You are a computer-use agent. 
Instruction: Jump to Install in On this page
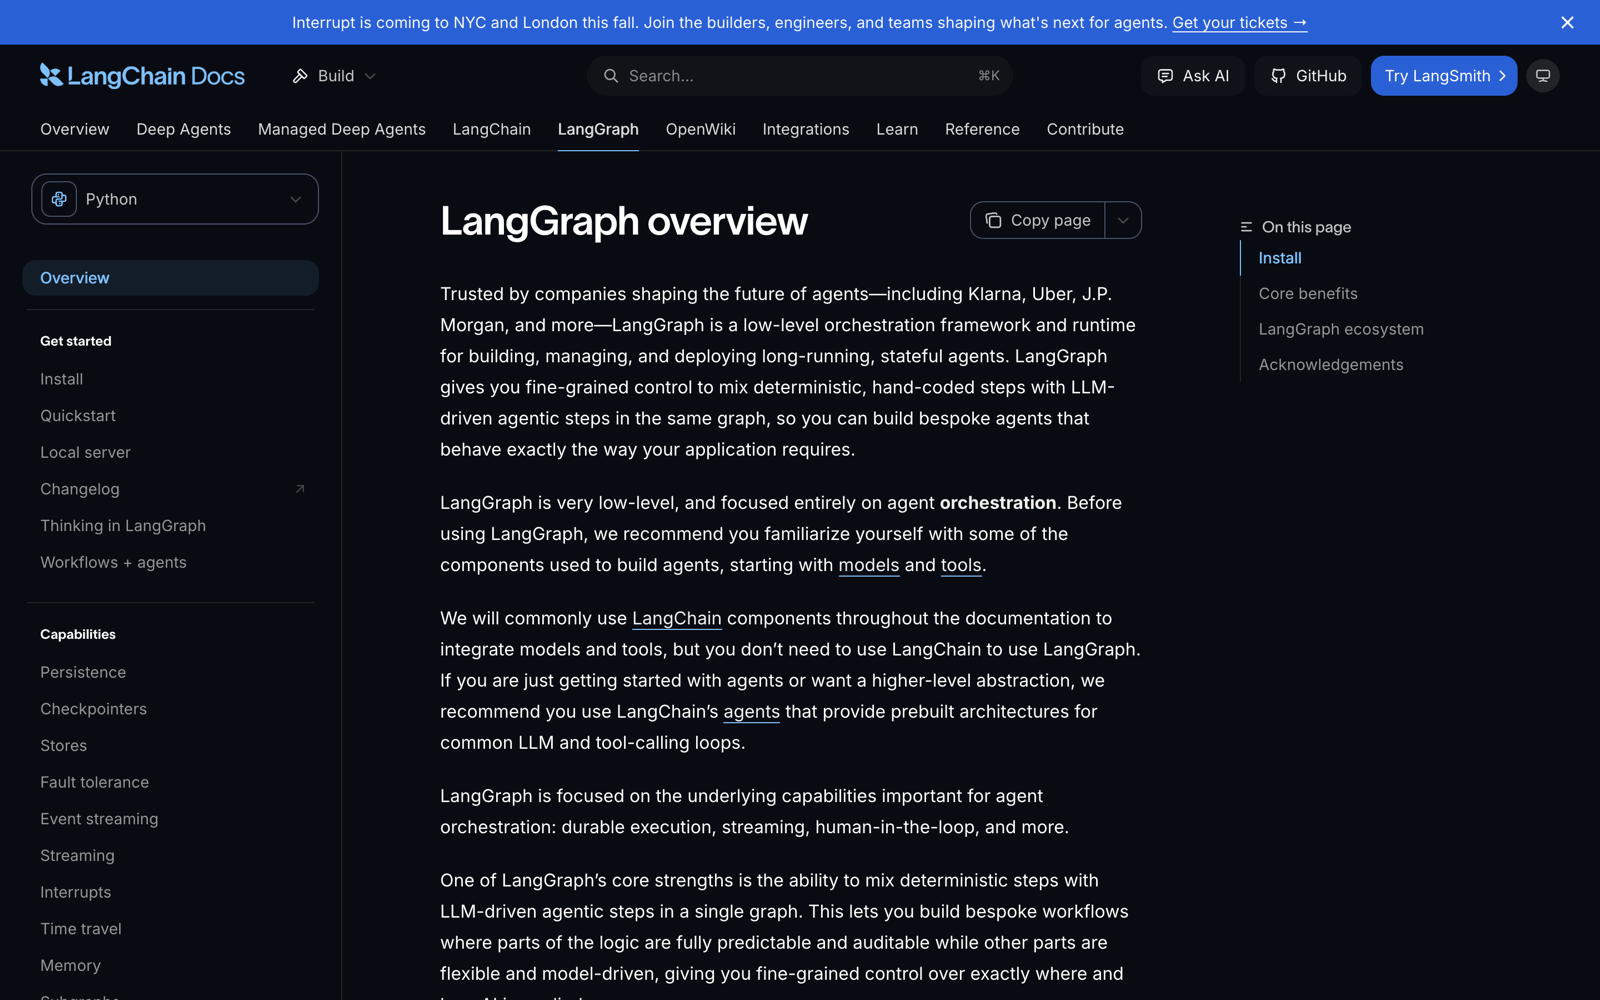[x=1280, y=258]
